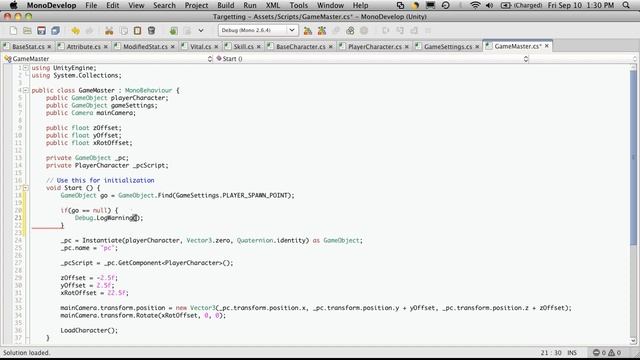Switch to the Attribute.cs tab
Image resolution: width=640 pixels, height=360 pixels.
coord(83,47)
